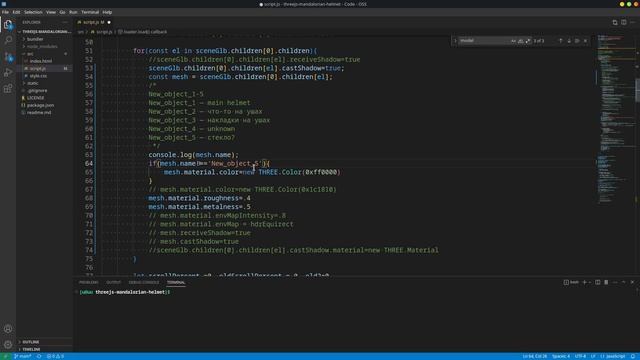Viewport: 640px width, 360px height.
Task: Select the bash terminal instance label
Action: pos(571,282)
